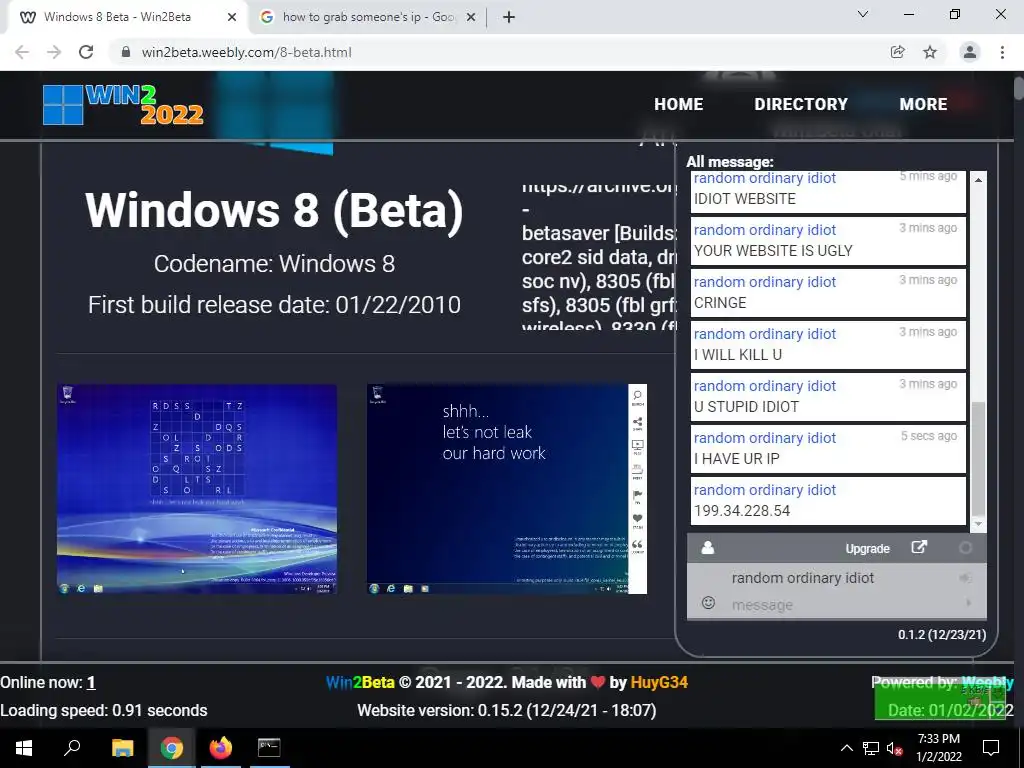Click Chrome icon in taskbar
1024x768 pixels.
172,748
